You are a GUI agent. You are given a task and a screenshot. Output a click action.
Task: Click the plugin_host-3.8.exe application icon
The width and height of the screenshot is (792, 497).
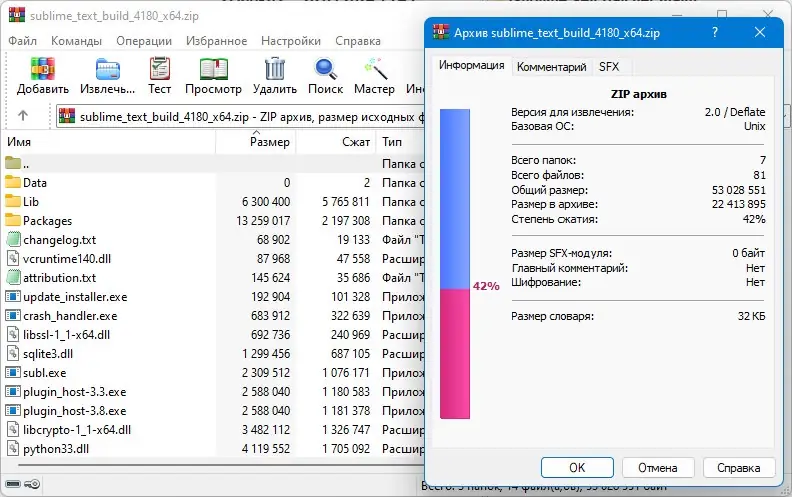pos(13,411)
